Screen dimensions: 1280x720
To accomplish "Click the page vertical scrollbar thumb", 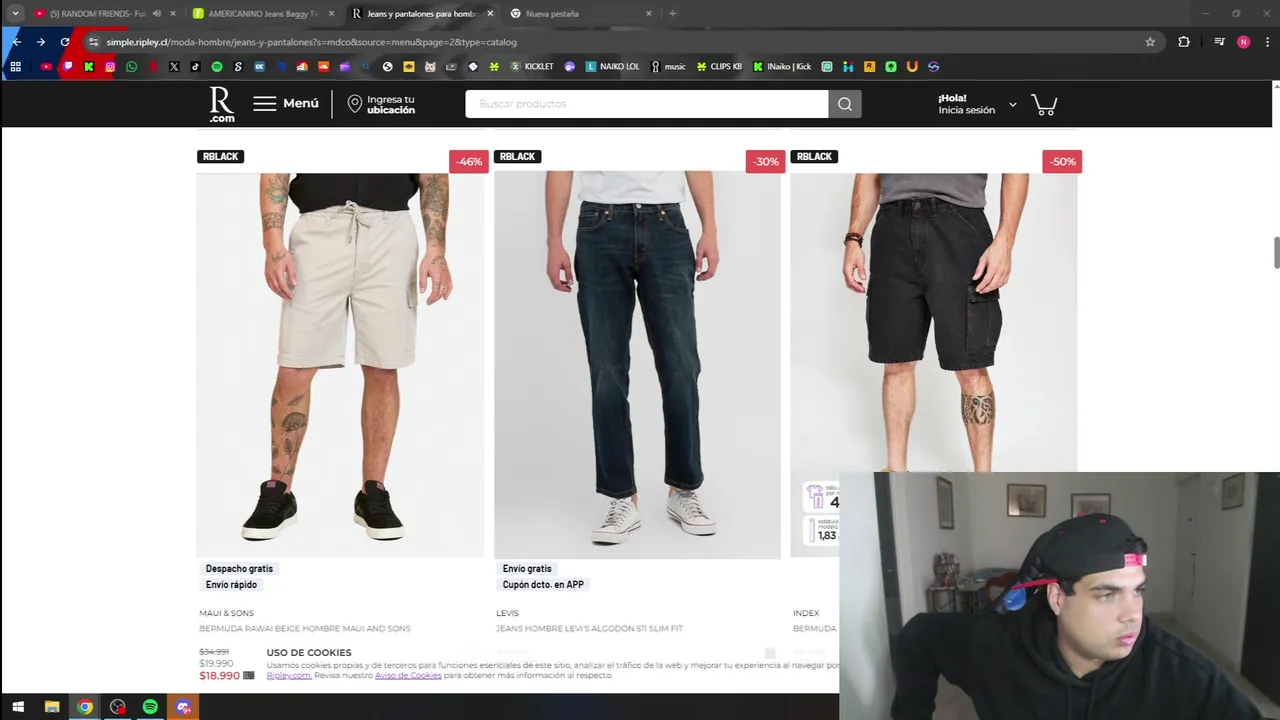I will [x=1276, y=253].
